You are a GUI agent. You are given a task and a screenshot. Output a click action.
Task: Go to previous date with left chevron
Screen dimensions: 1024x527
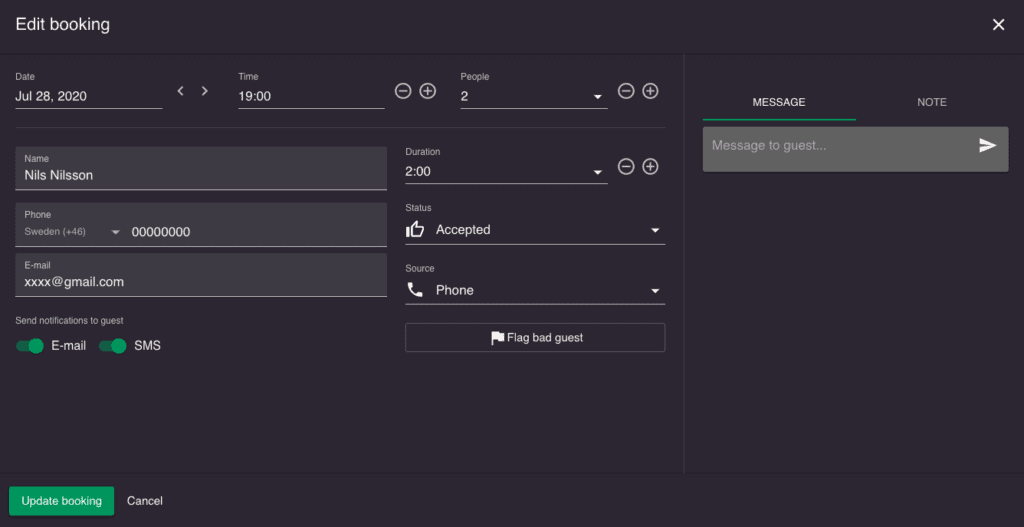(181, 91)
